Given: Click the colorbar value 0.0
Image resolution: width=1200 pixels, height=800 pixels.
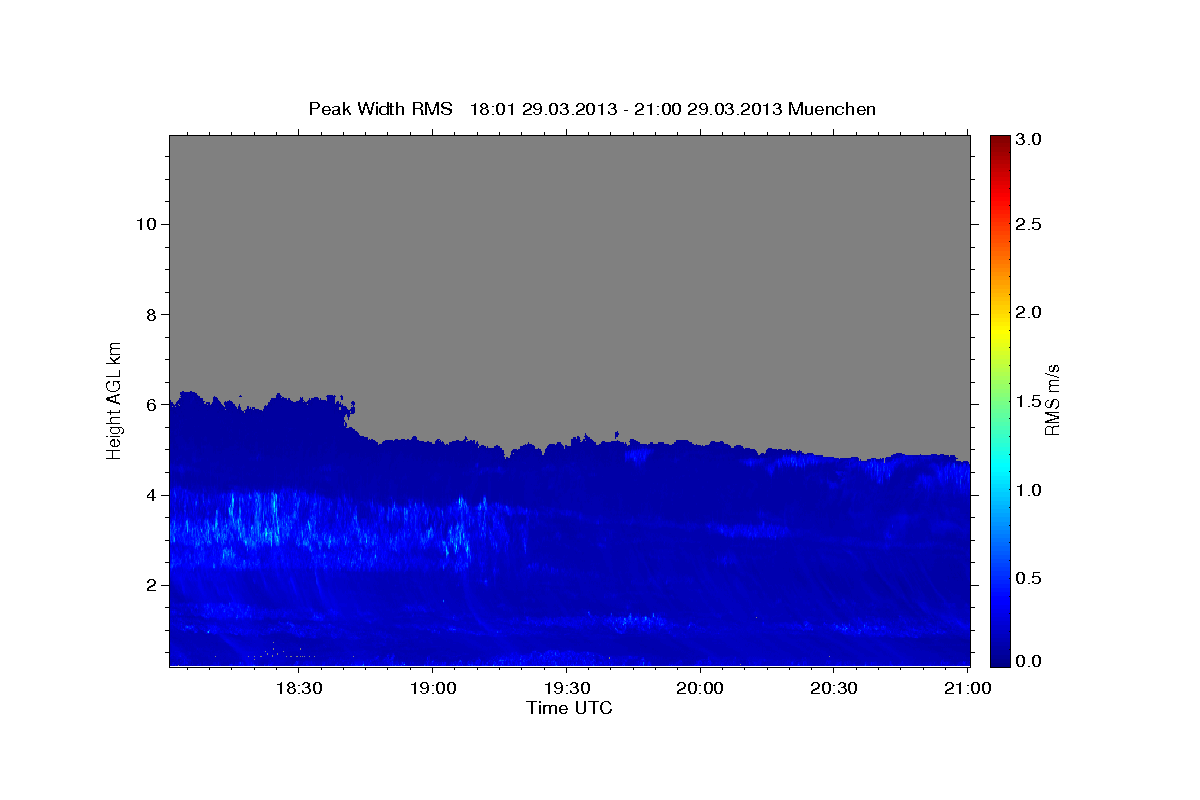Looking at the screenshot, I should tap(1029, 661).
